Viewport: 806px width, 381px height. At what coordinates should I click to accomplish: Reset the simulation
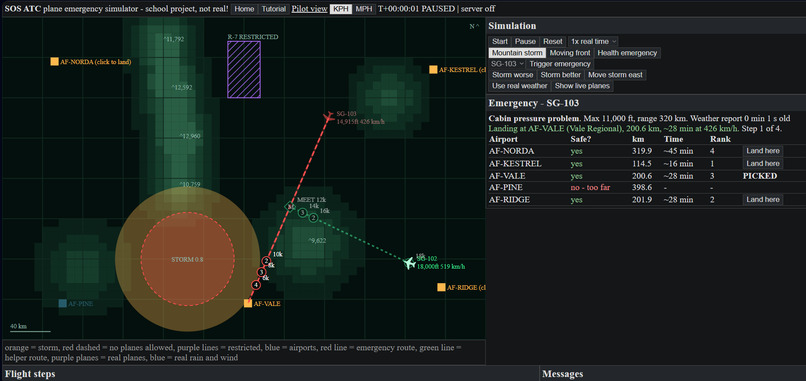[552, 42]
